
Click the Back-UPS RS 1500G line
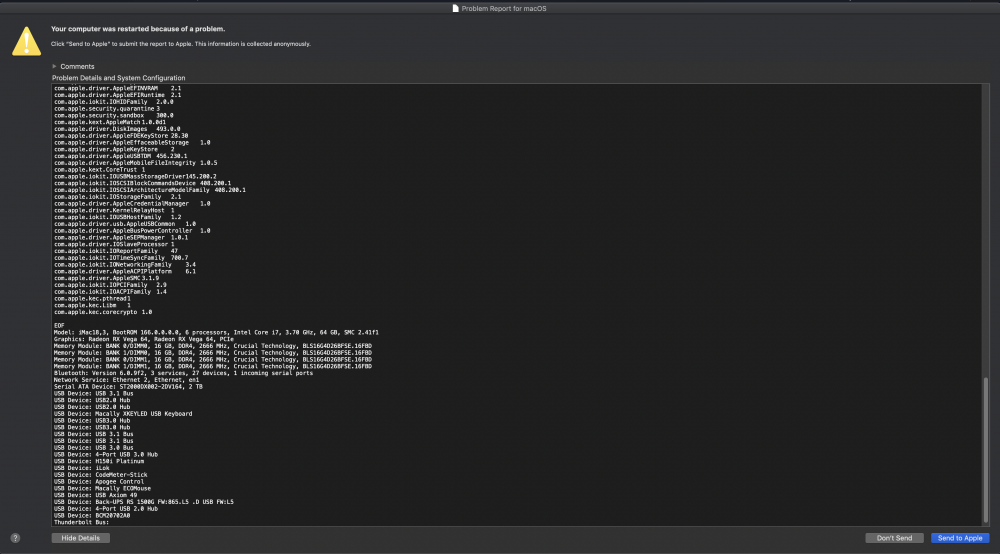143,502
